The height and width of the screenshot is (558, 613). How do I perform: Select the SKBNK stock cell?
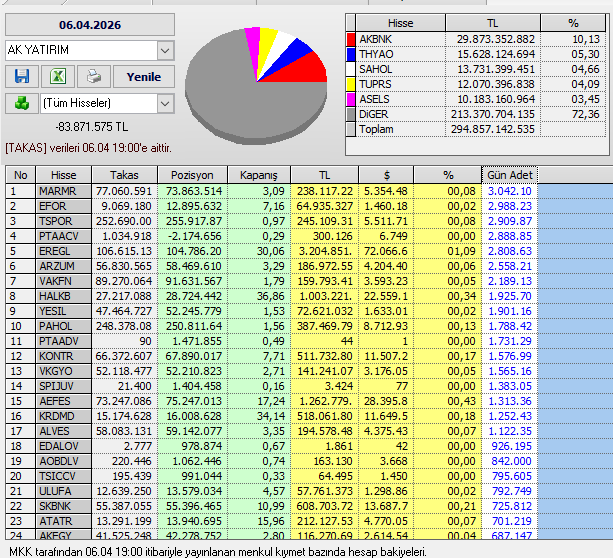pyautogui.click(x=64, y=506)
